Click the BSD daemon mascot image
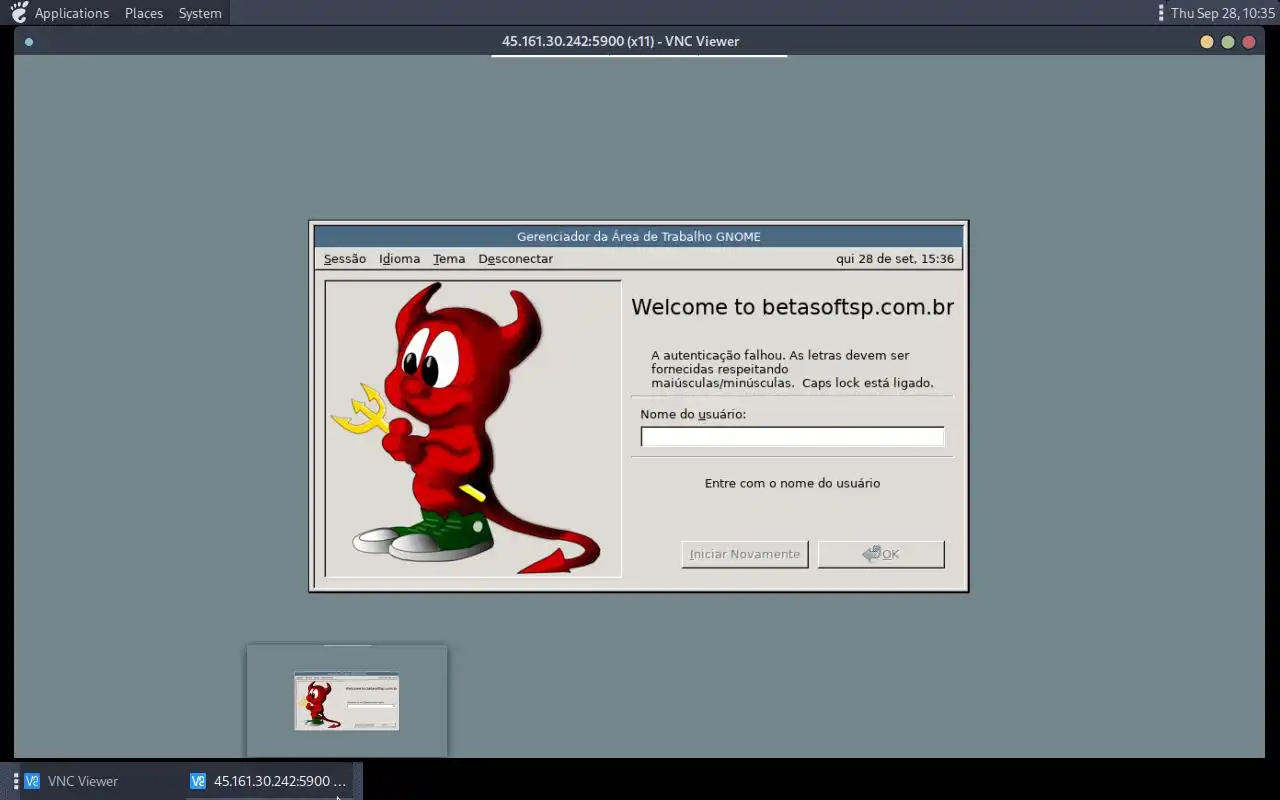1280x800 pixels. [473, 429]
